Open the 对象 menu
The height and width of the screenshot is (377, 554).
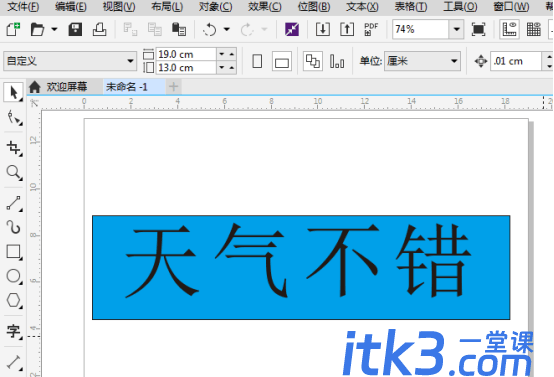pyautogui.click(x=216, y=6)
